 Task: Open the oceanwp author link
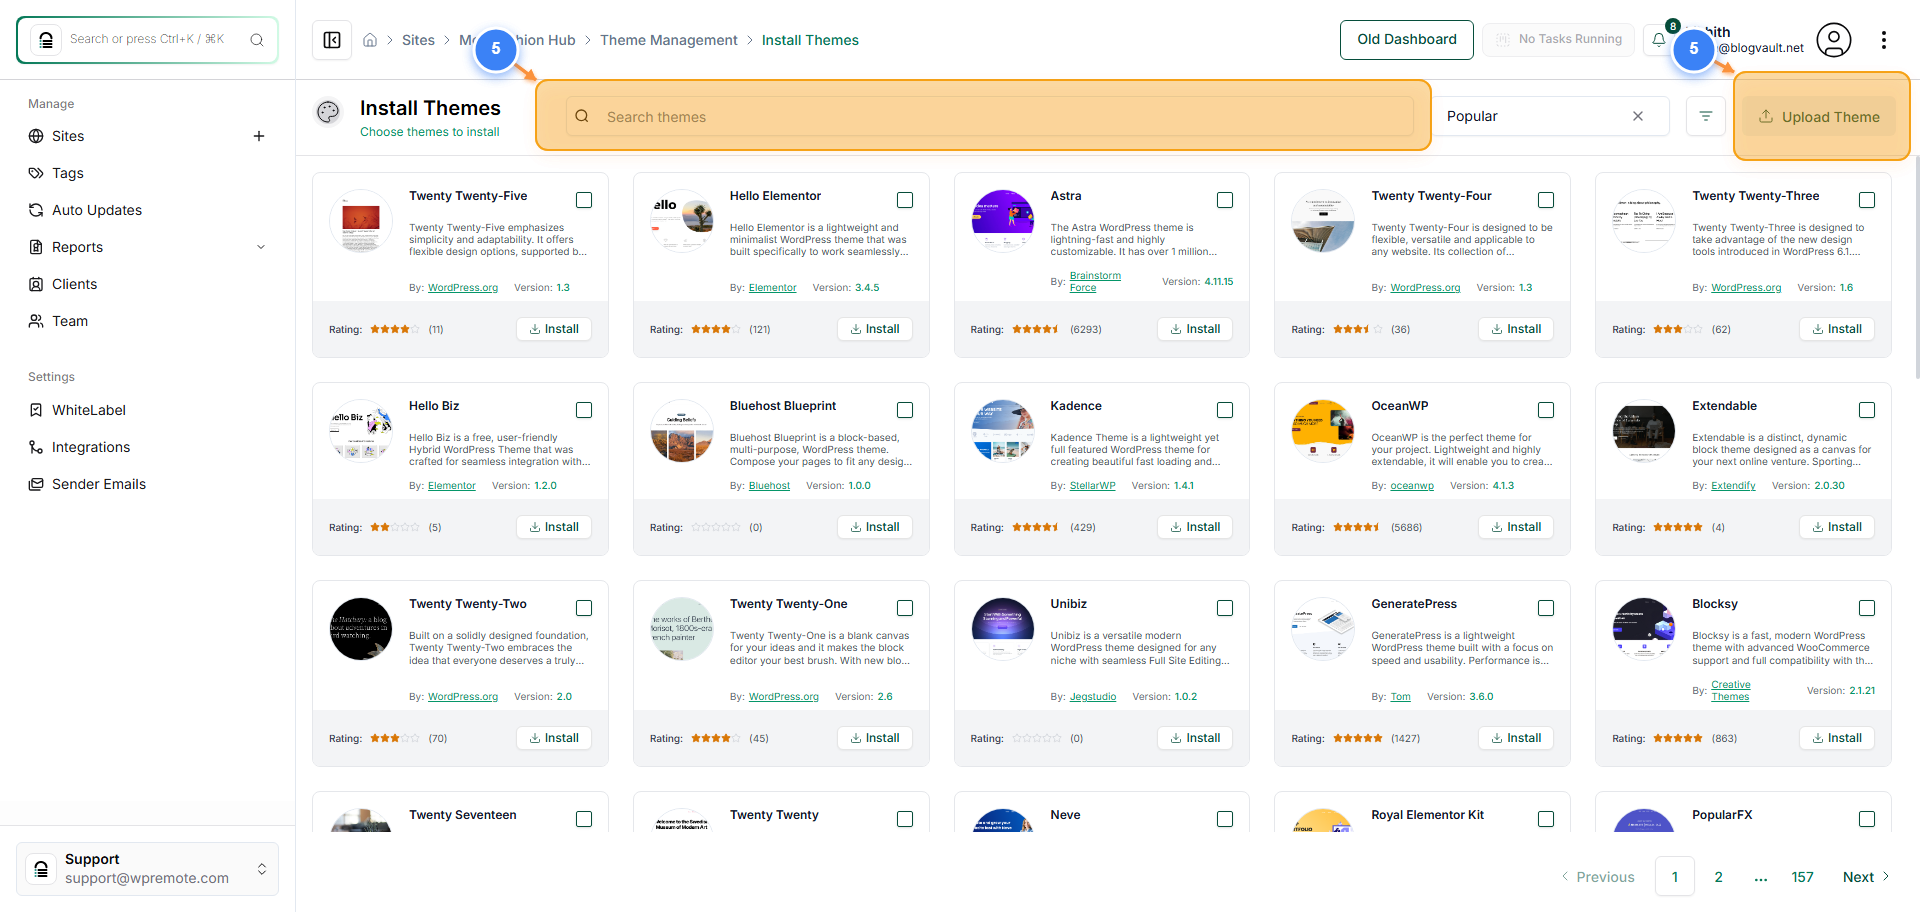(x=1412, y=486)
